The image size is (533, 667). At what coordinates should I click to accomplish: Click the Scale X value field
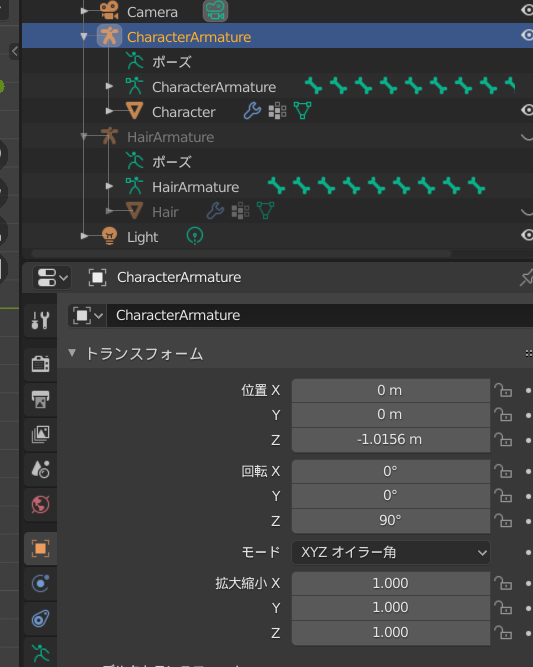390,583
